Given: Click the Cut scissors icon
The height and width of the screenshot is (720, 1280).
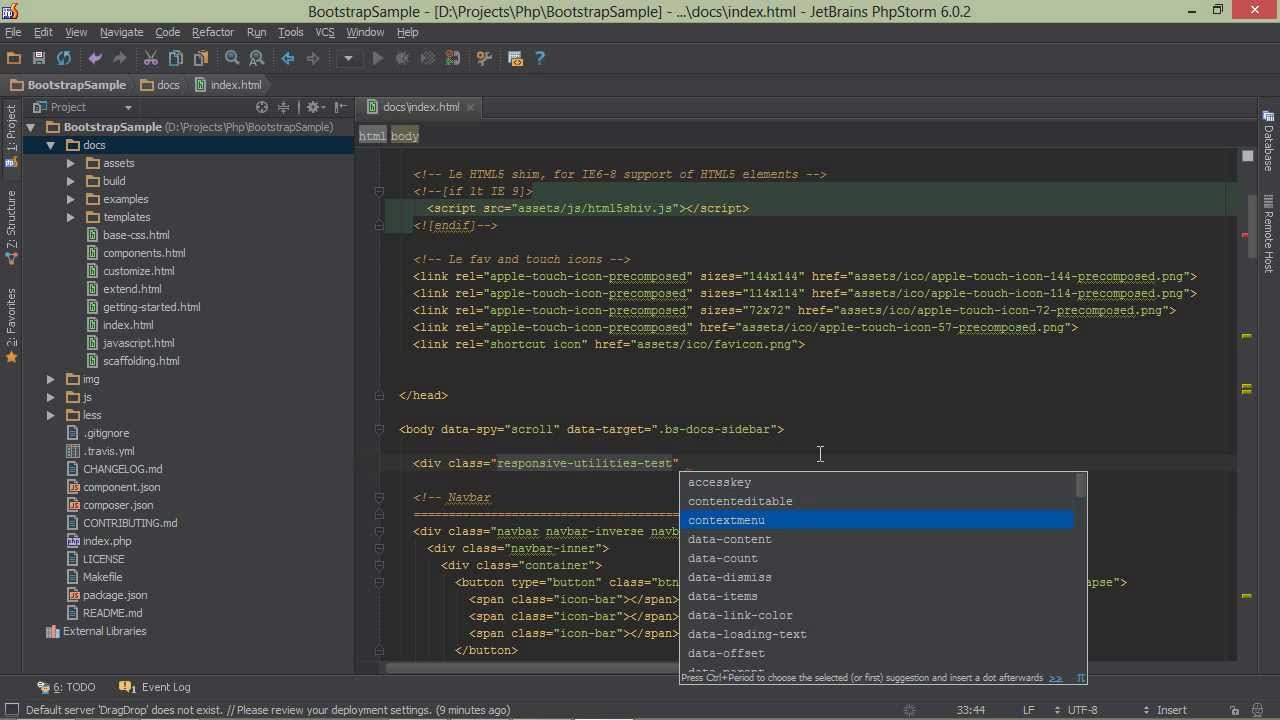Looking at the screenshot, I should (x=151, y=58).
